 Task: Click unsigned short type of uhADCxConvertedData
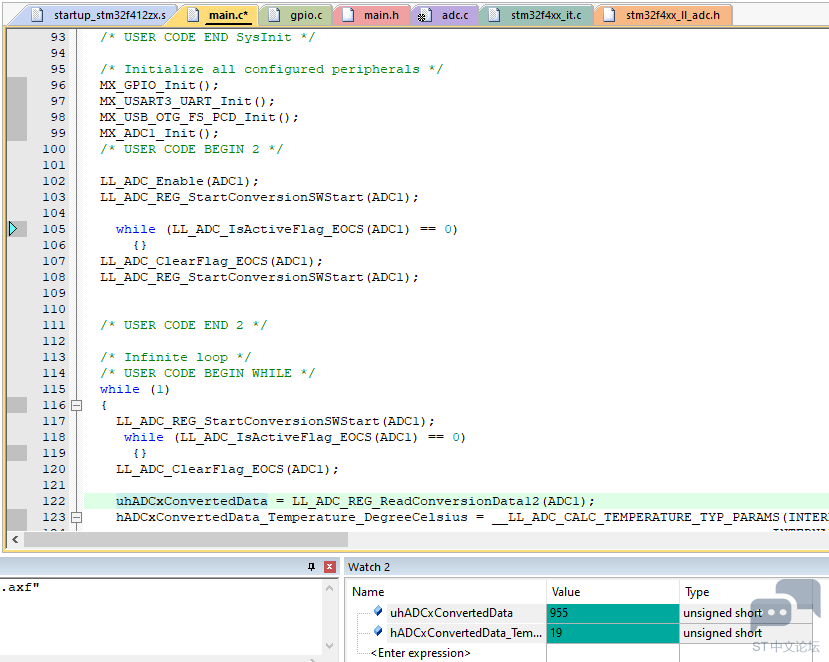(x=722, y=613)
